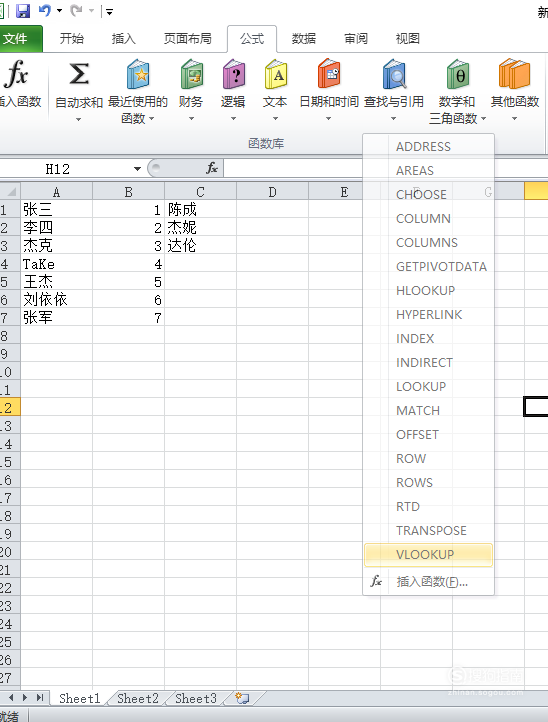The height and width of the screenshot is (722, 548).
Task: Expand the AutoSum dropdown arrow
Action: coord(78,119)
